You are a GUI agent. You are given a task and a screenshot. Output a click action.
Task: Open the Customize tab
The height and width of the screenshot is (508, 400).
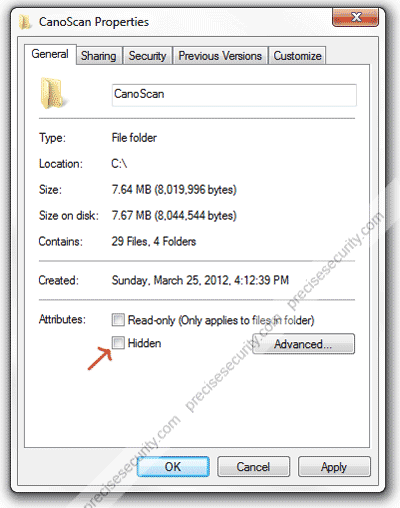[x=297, y=56]
